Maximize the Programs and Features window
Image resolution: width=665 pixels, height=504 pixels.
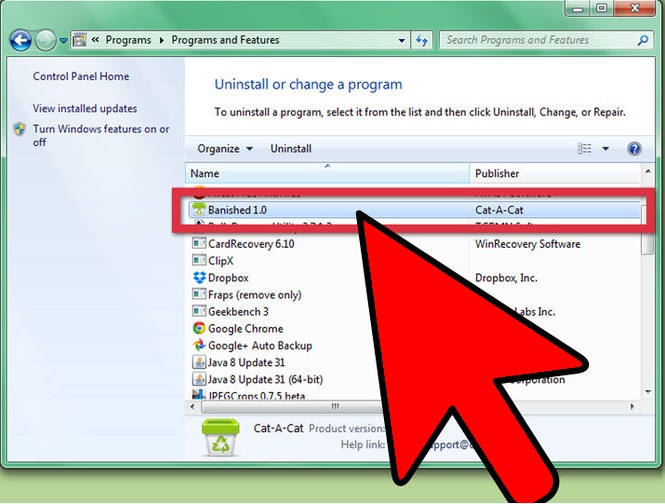coord(602,8)
